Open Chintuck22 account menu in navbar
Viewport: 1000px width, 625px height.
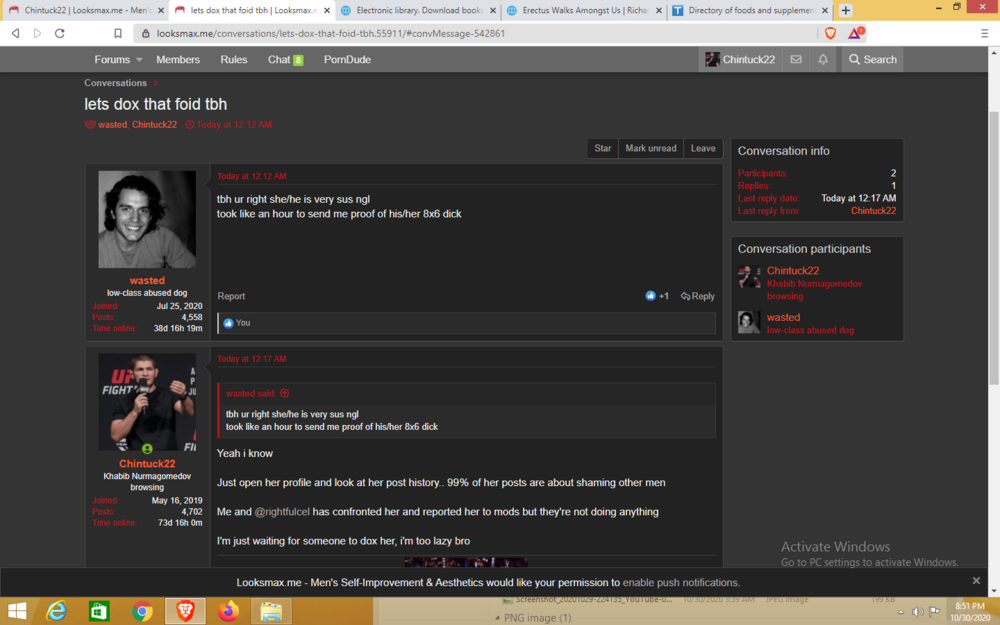[740, 59]
